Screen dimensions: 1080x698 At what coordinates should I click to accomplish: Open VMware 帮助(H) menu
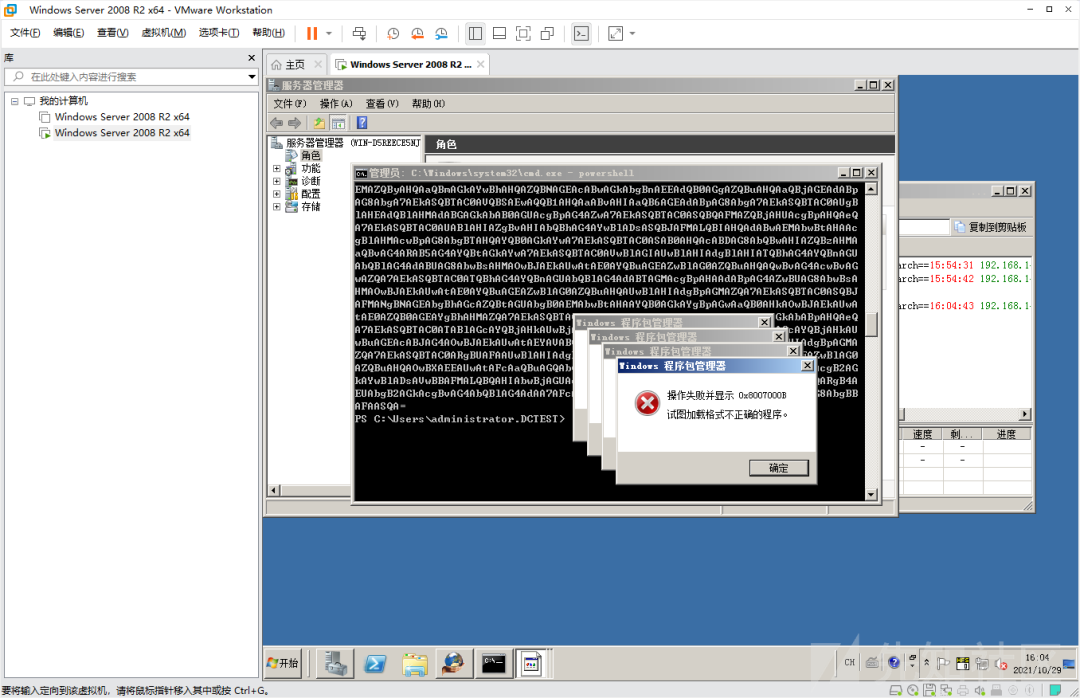pos(268,32)
